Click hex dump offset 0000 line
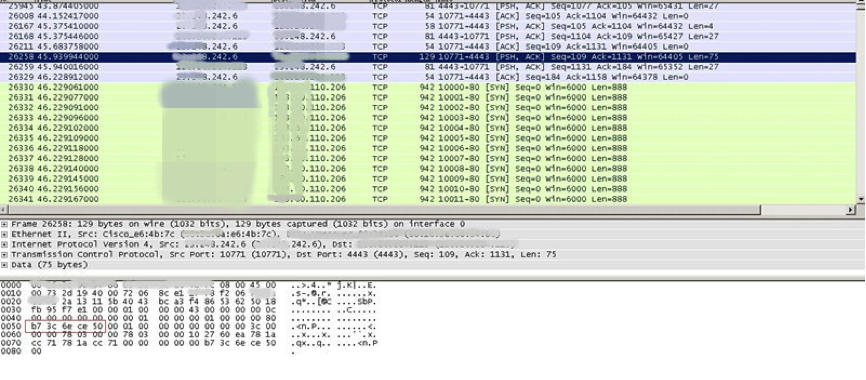Screen dimensions: 866x380 point(188,285)
